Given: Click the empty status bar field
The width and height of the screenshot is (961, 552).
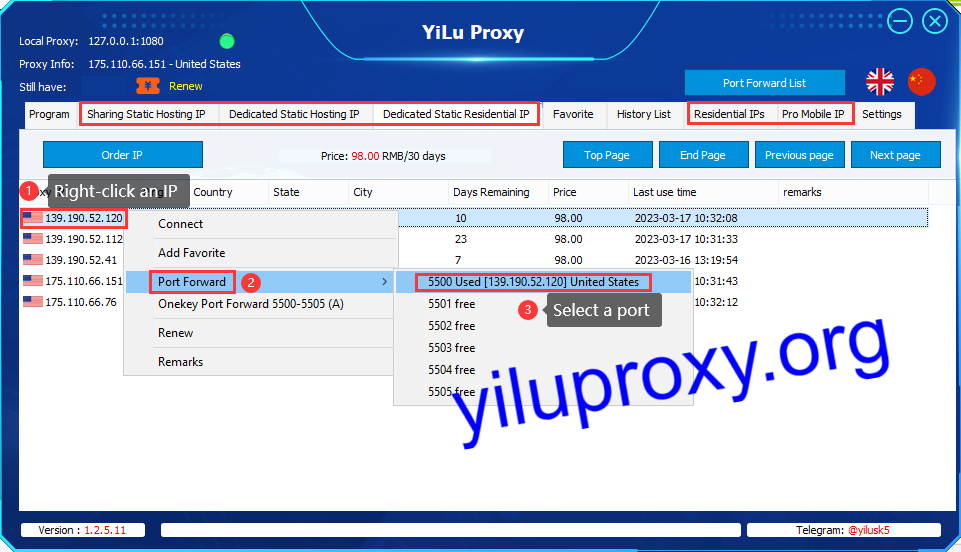Looking at the screenshot, I should coord(450,530).
